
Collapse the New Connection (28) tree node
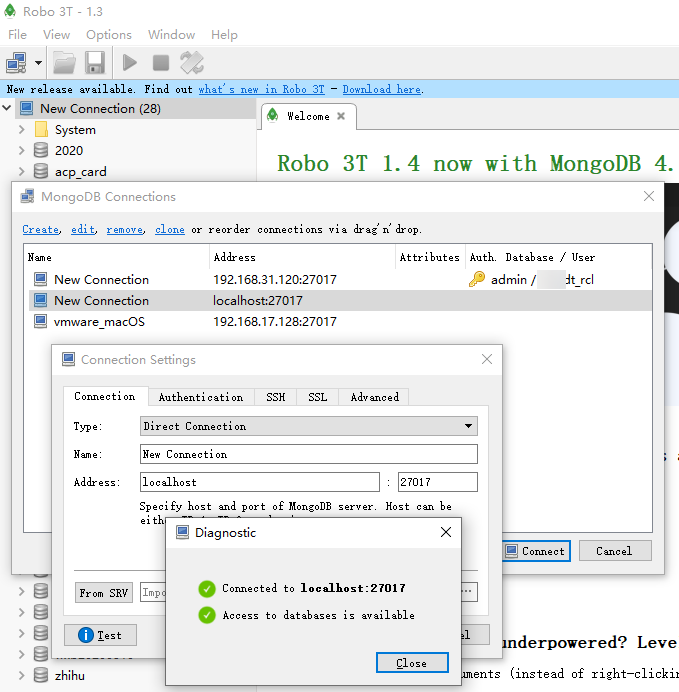click(7, 108)
